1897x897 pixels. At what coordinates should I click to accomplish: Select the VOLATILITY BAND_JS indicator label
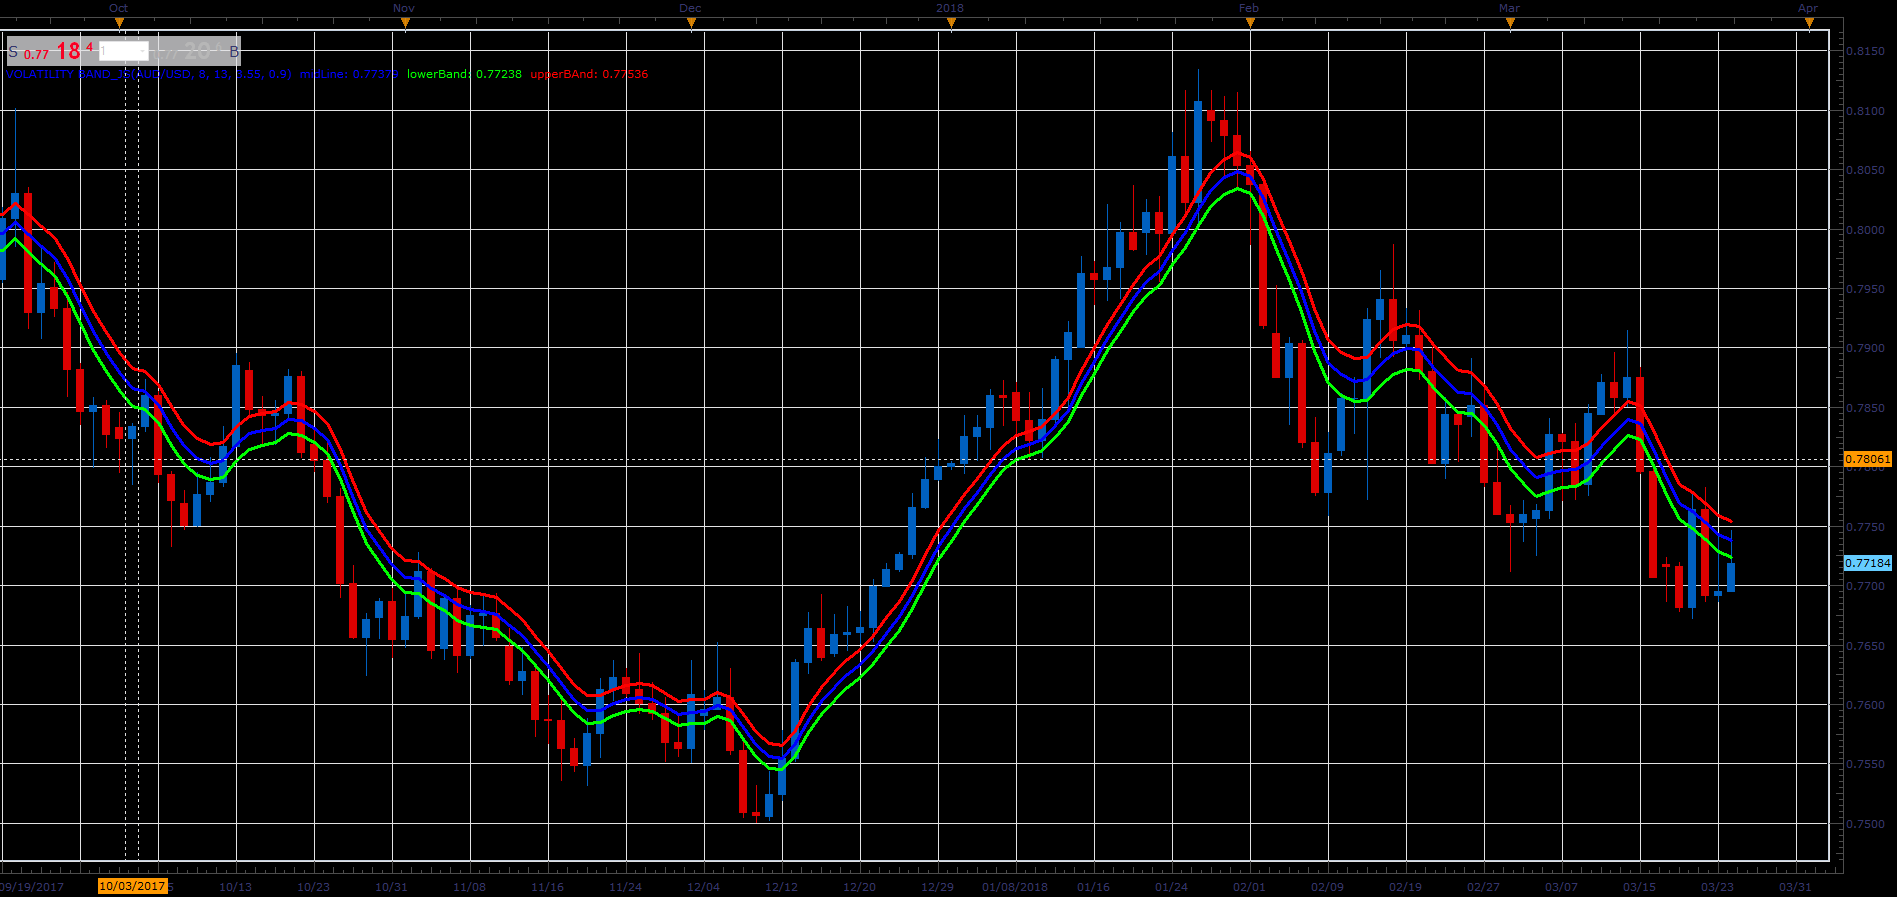[149, 74]
